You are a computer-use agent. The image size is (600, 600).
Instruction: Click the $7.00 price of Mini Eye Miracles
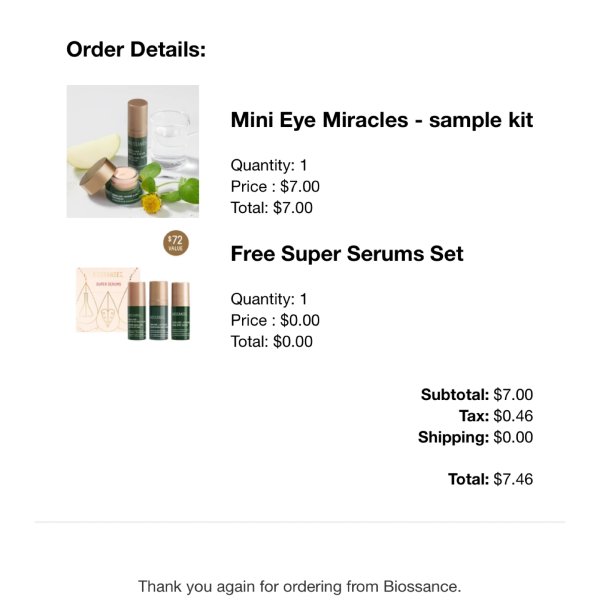(x=300, y=187)
